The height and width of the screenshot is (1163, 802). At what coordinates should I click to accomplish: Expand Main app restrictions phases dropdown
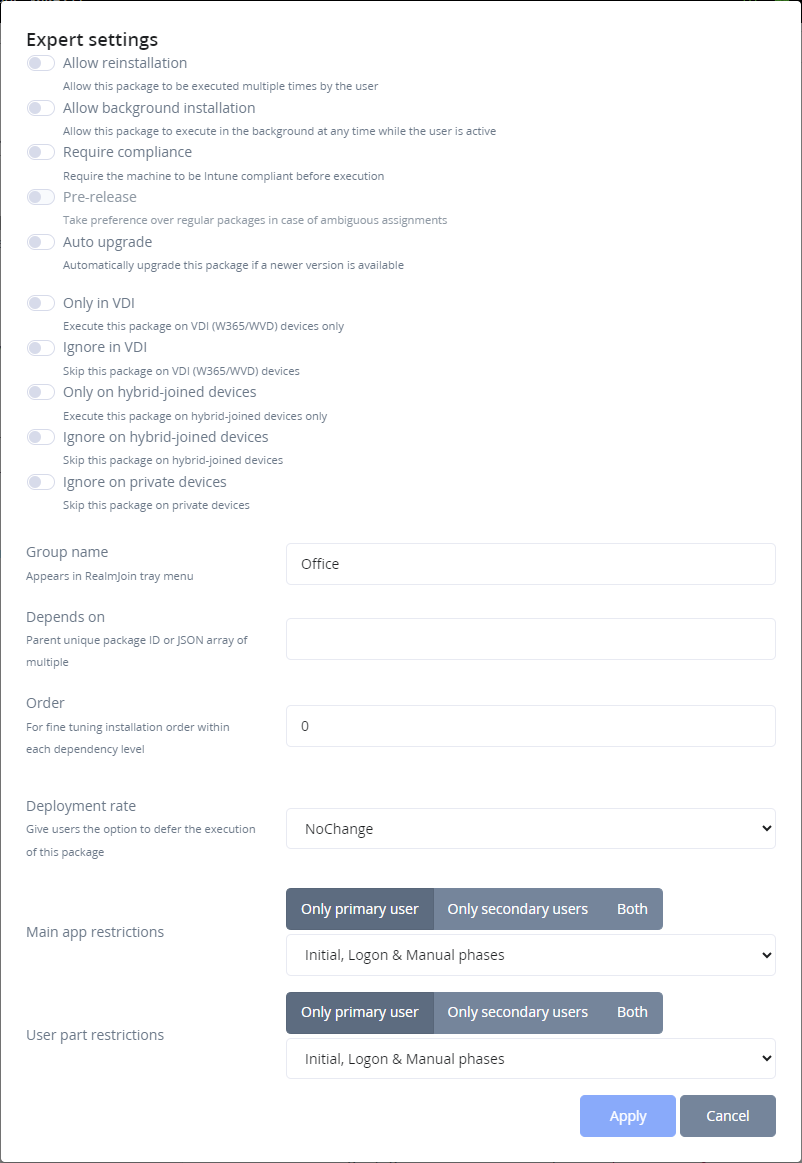530,955
